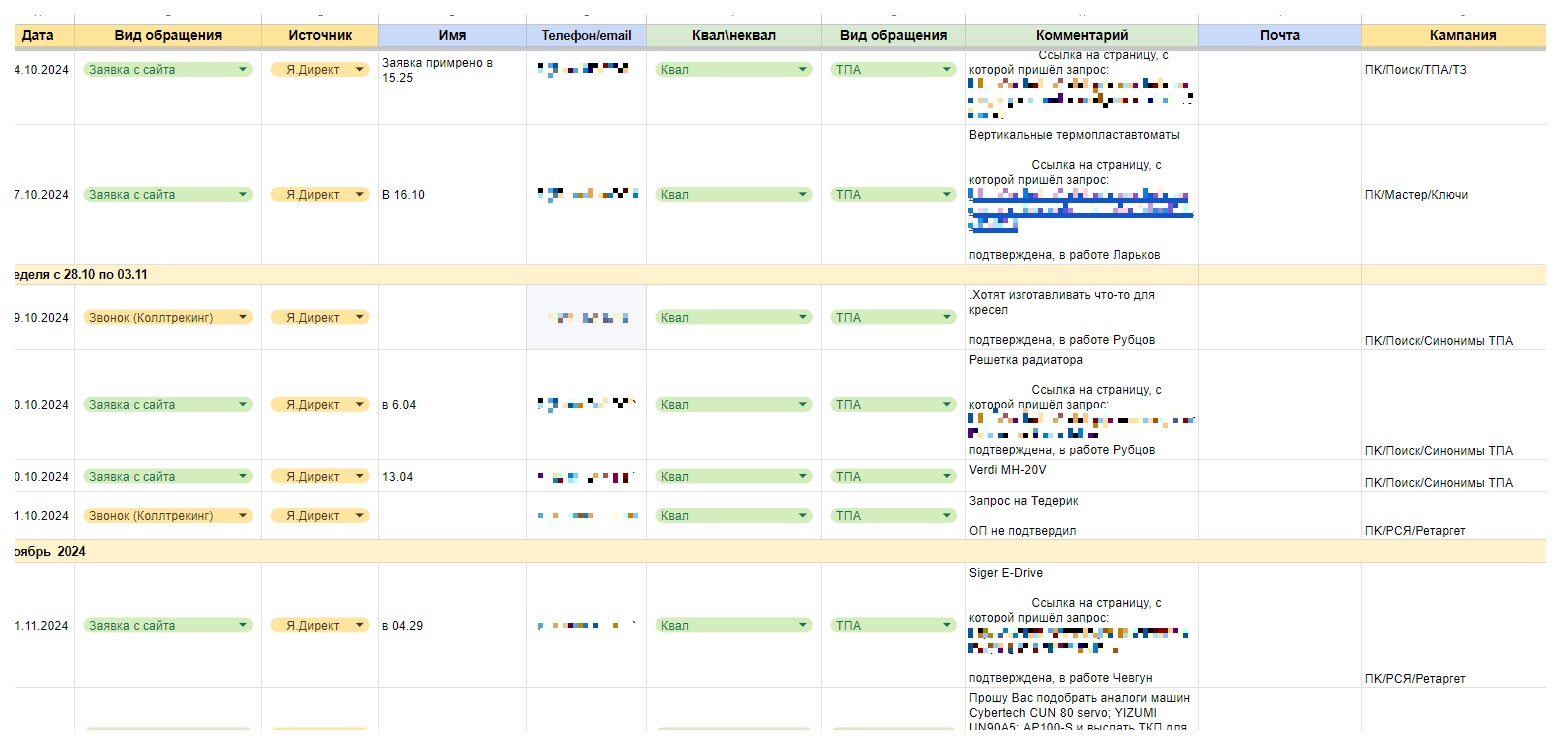Open 'Звонок (Коллтрекинг)' dropdown in the кресел row

click(243, 318)
